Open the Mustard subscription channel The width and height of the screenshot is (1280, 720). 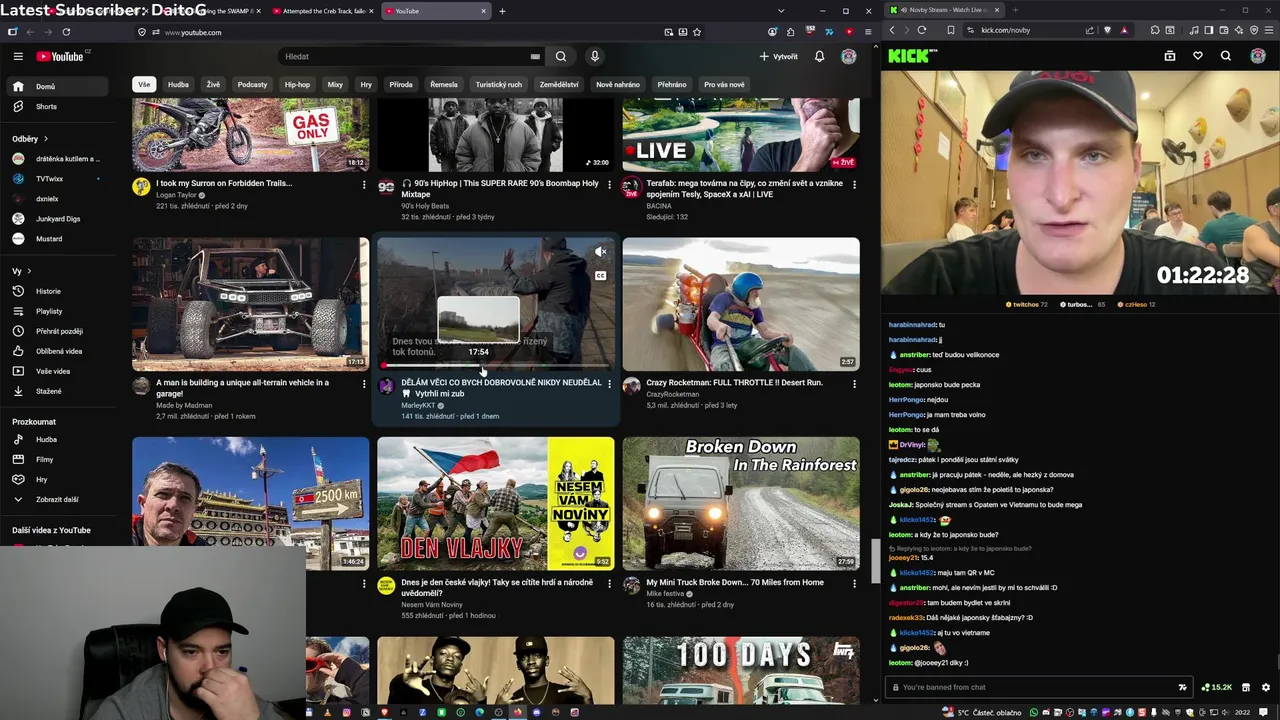point(58,239)
